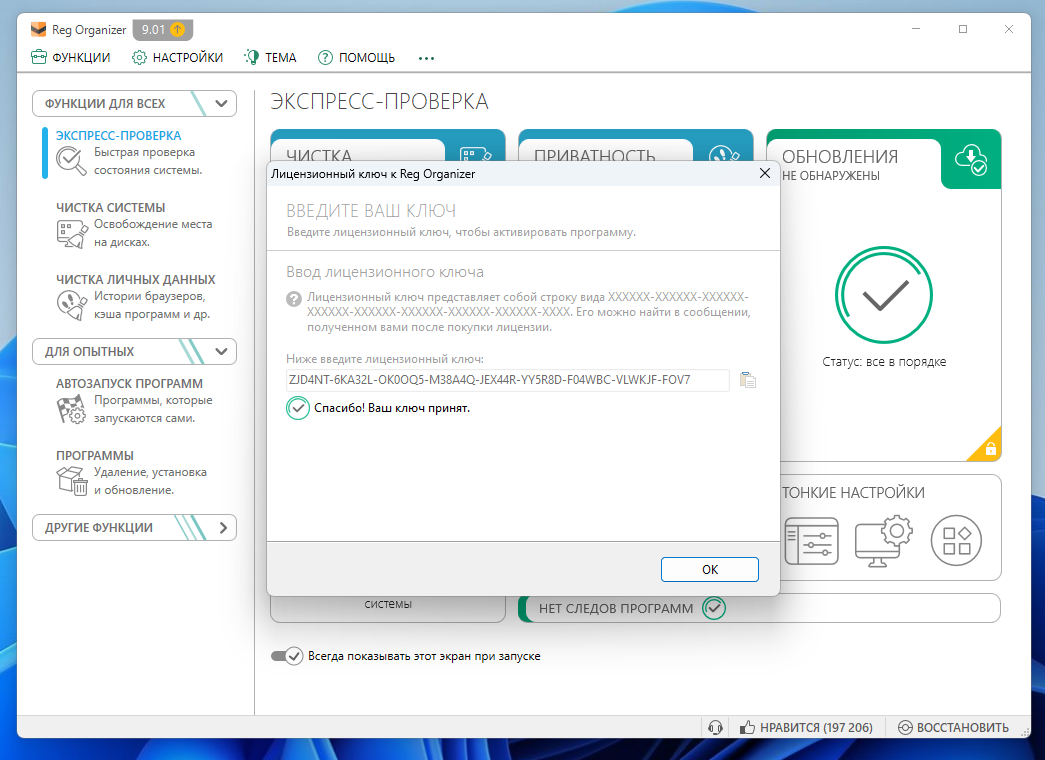
Task: Toggle always show this screen at startup
Action: click(x=287, y=656)
